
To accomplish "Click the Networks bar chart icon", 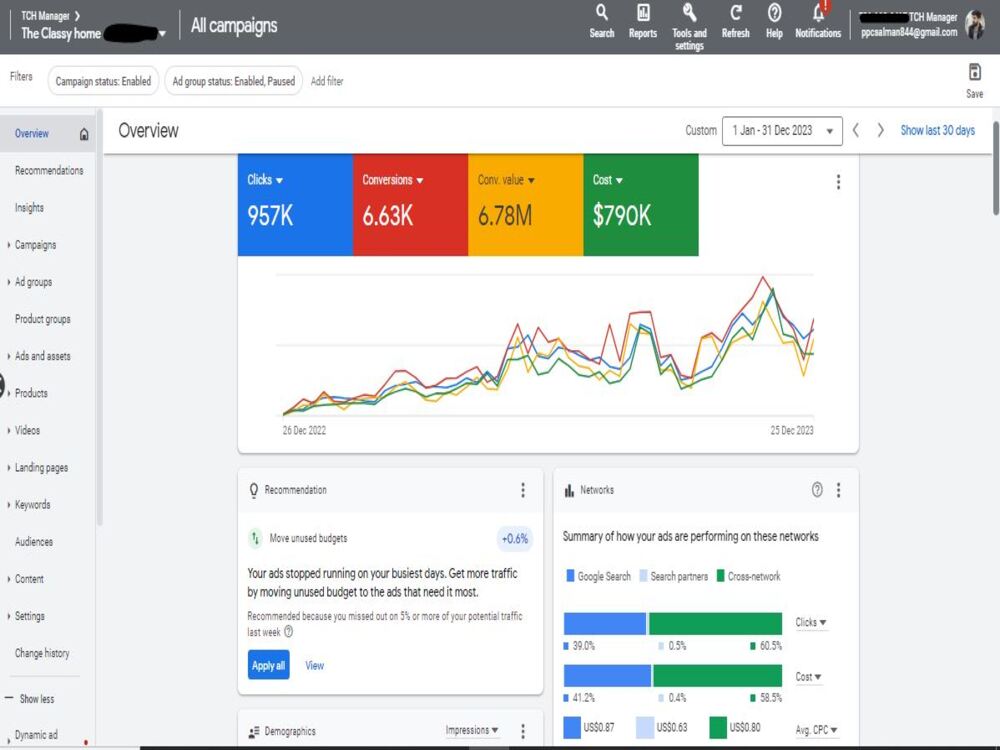I will coord(569,490).
